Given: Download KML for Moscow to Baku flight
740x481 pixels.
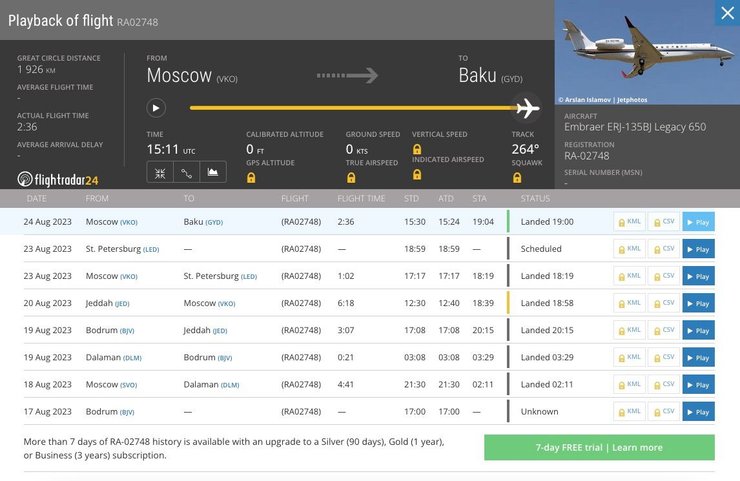Looking at the screenshot, I should [629, 221].
